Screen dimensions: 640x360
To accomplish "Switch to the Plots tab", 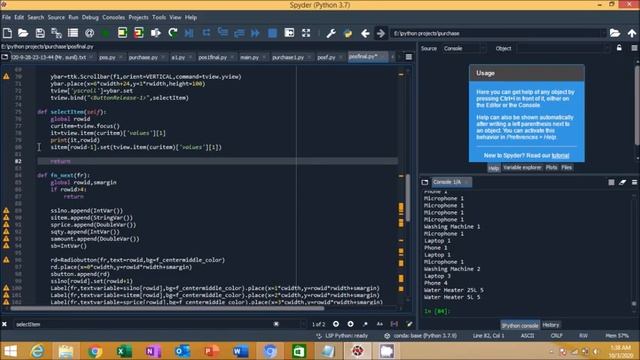I will (x=551, y=168).
